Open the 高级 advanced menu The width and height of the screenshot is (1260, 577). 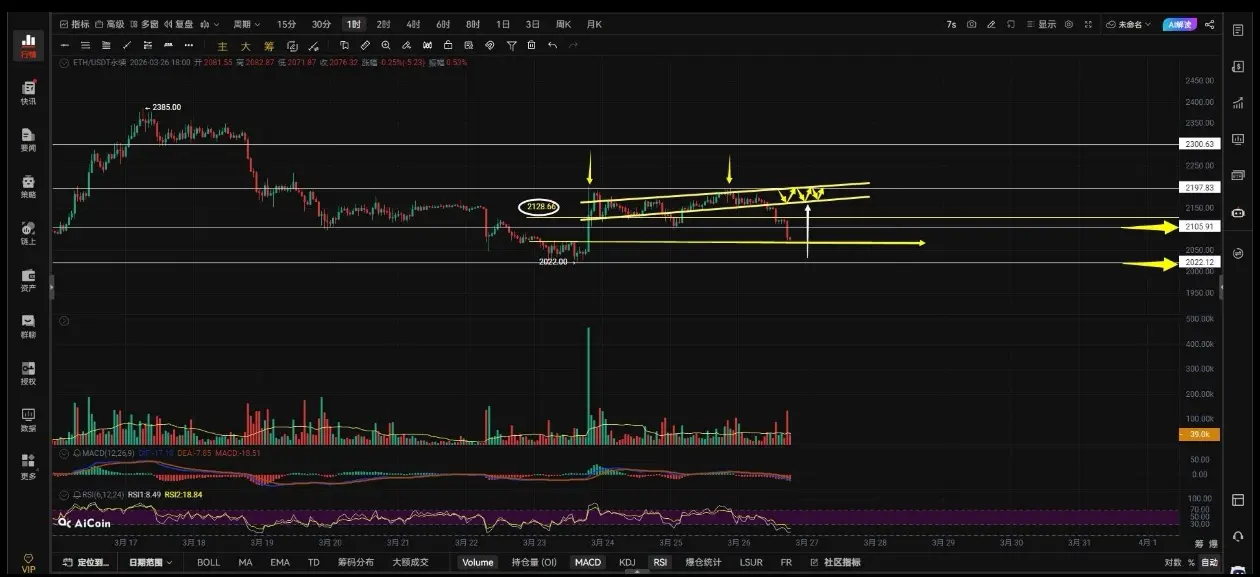pos(109,24)
